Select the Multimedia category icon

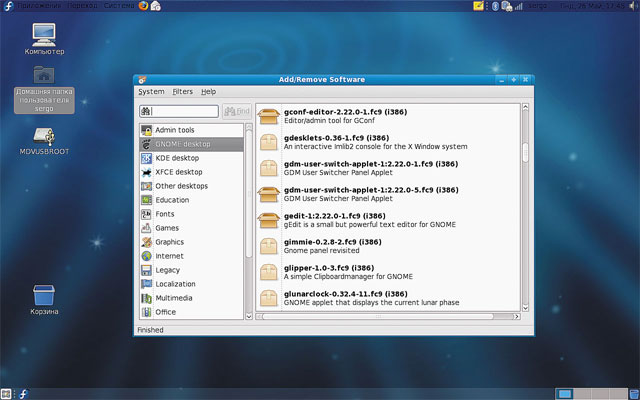147,298
